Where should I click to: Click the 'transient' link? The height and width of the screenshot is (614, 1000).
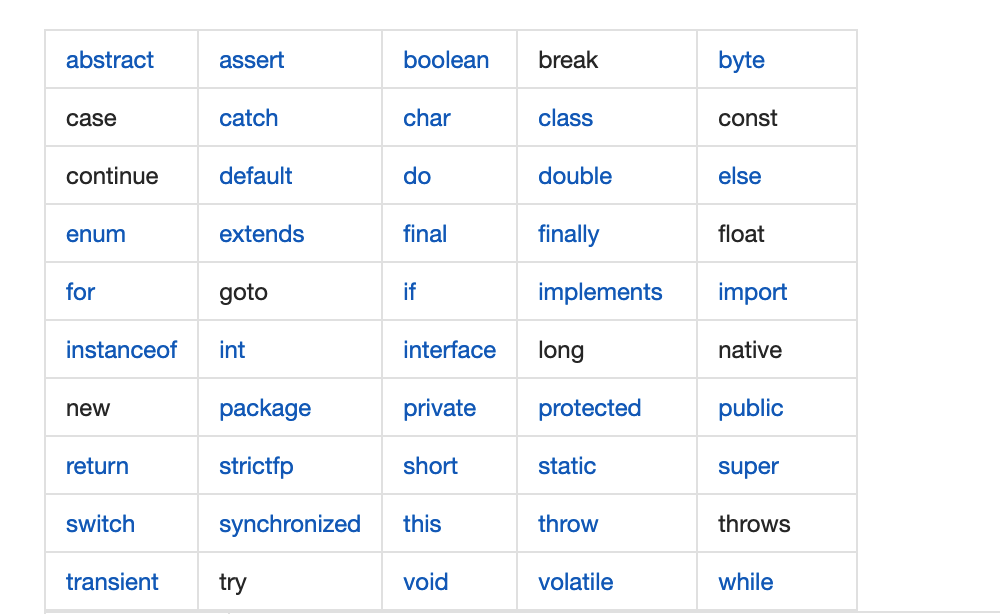(112, 582)
